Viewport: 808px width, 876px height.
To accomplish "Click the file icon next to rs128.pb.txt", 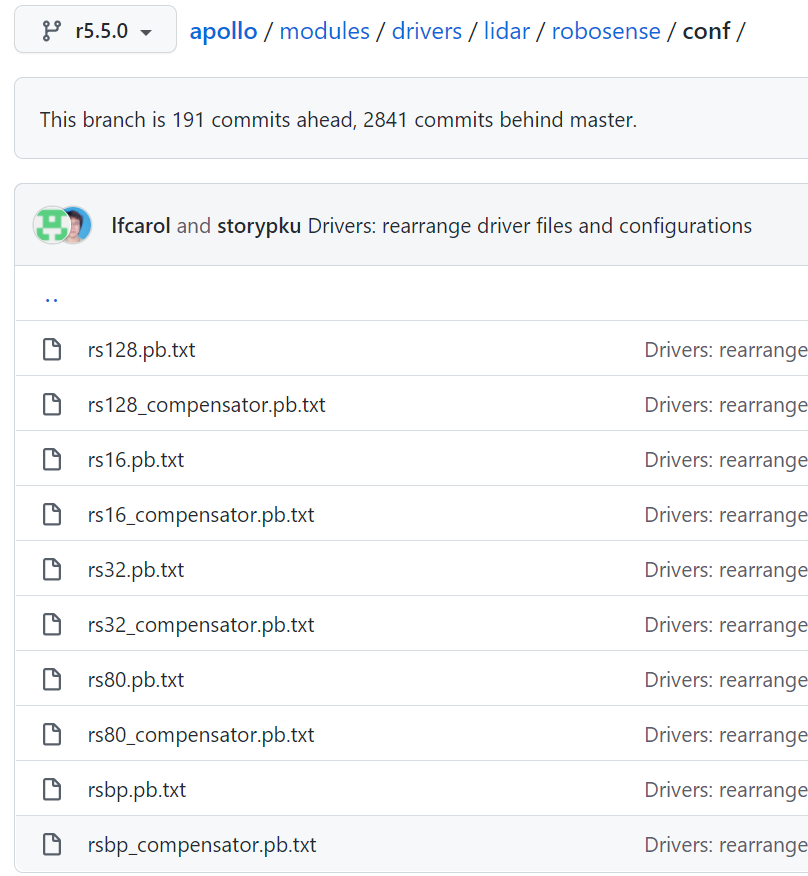I will click(x=52, y=349).
